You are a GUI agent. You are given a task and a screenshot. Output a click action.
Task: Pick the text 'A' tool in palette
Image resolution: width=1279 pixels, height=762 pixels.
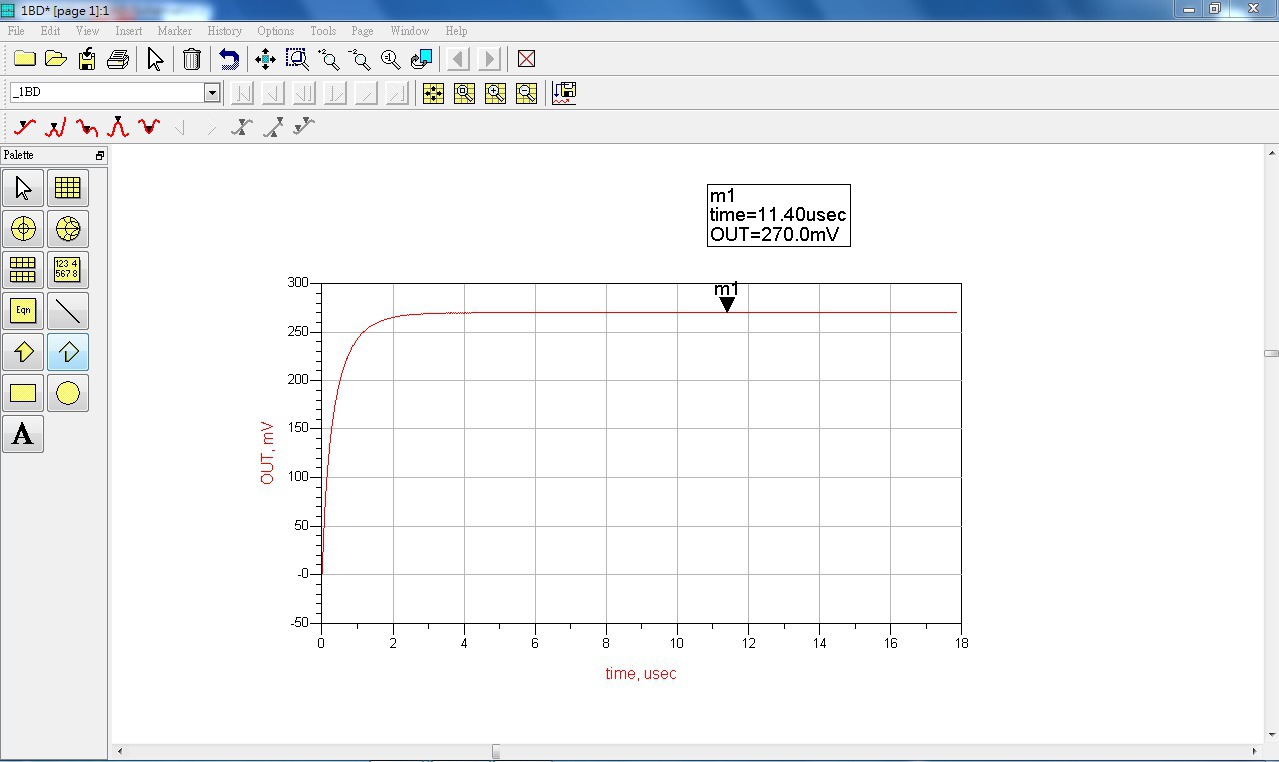pyautogui.click(x=23, y=434)
